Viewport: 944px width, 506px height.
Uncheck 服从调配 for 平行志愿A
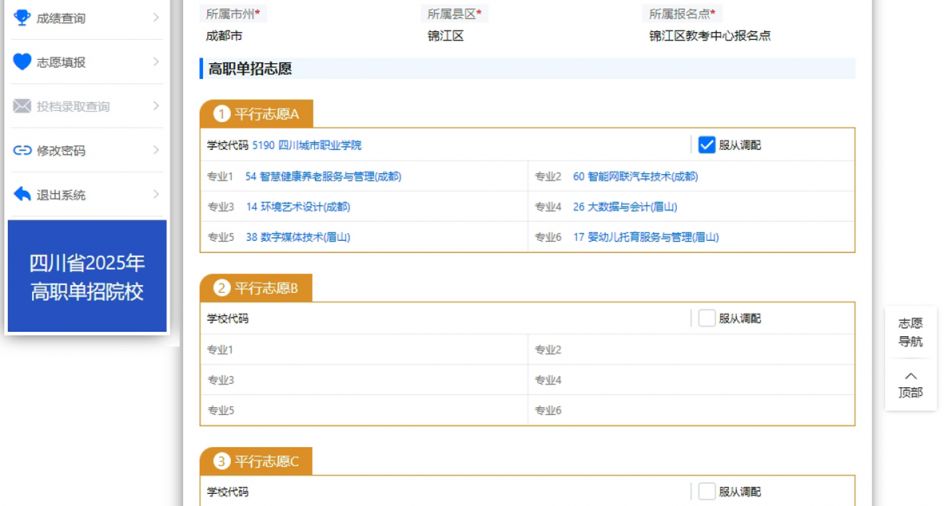(706, 145)
